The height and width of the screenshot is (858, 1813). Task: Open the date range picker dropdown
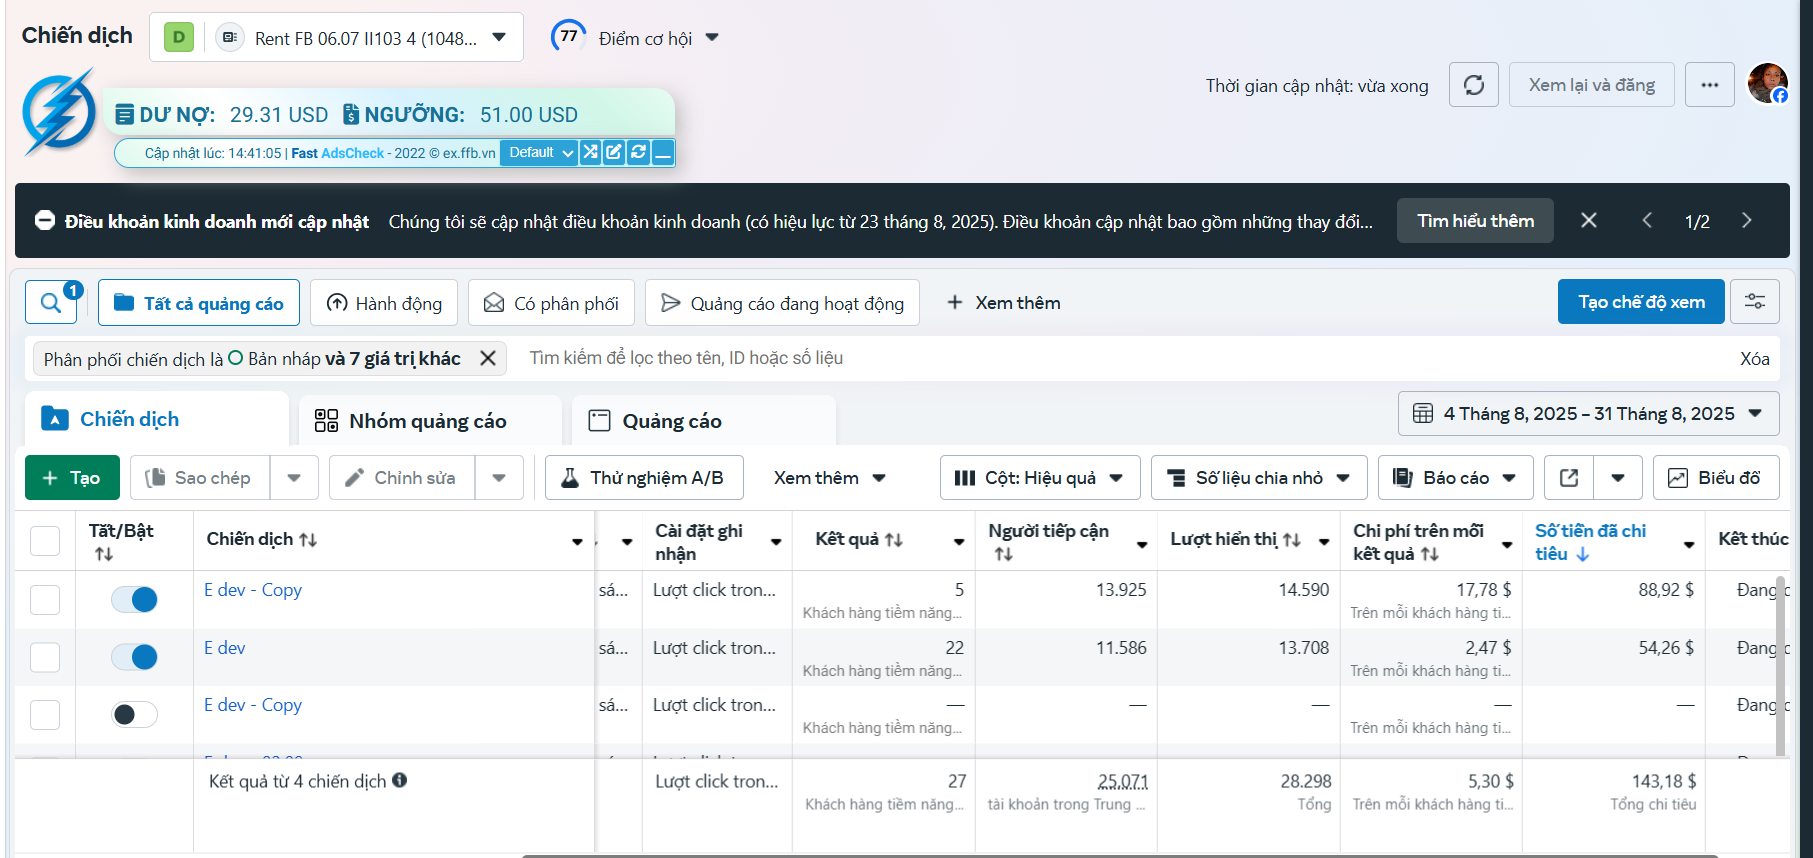click(1588, 414)
